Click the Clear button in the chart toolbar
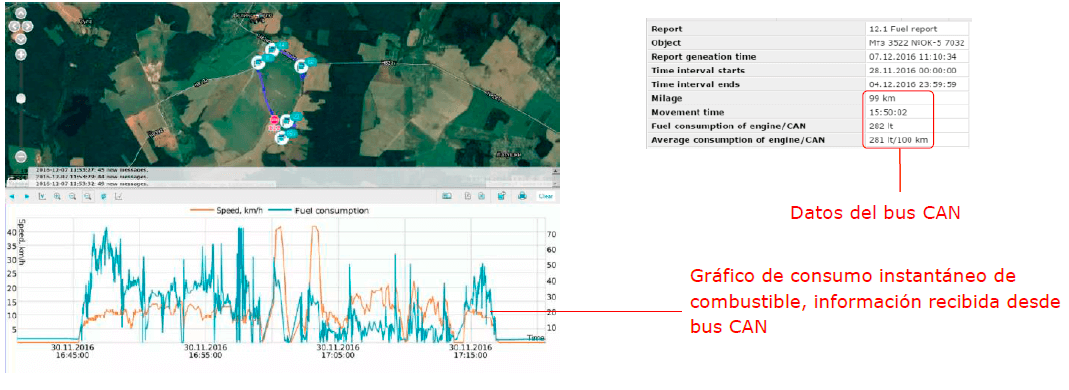 [x=546, y=196]
